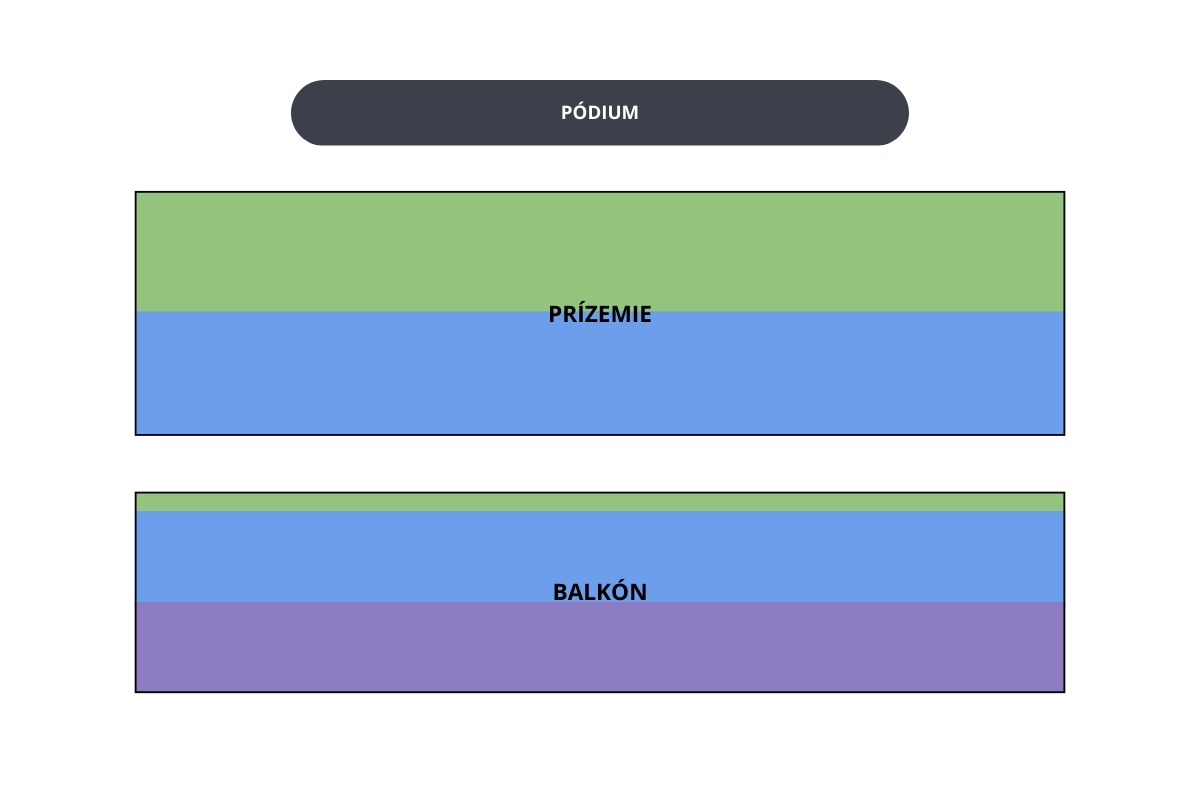This screenshot has height=800, width=1200.
Task: Click the empty white area below the Balkón
Action: (x=600, y=745)
